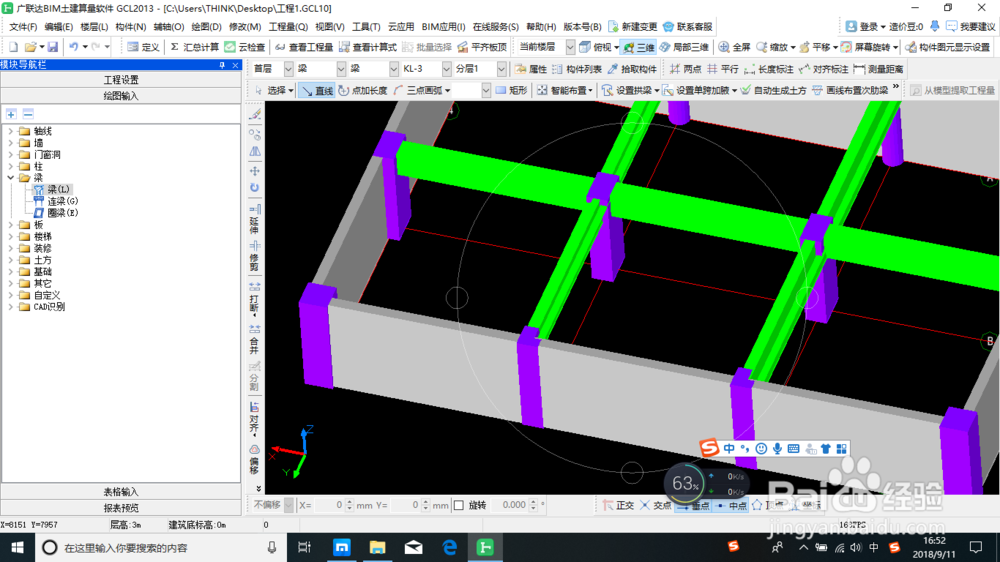
Task: Select 连梁(G) tree item
Action: pos(62,202)
